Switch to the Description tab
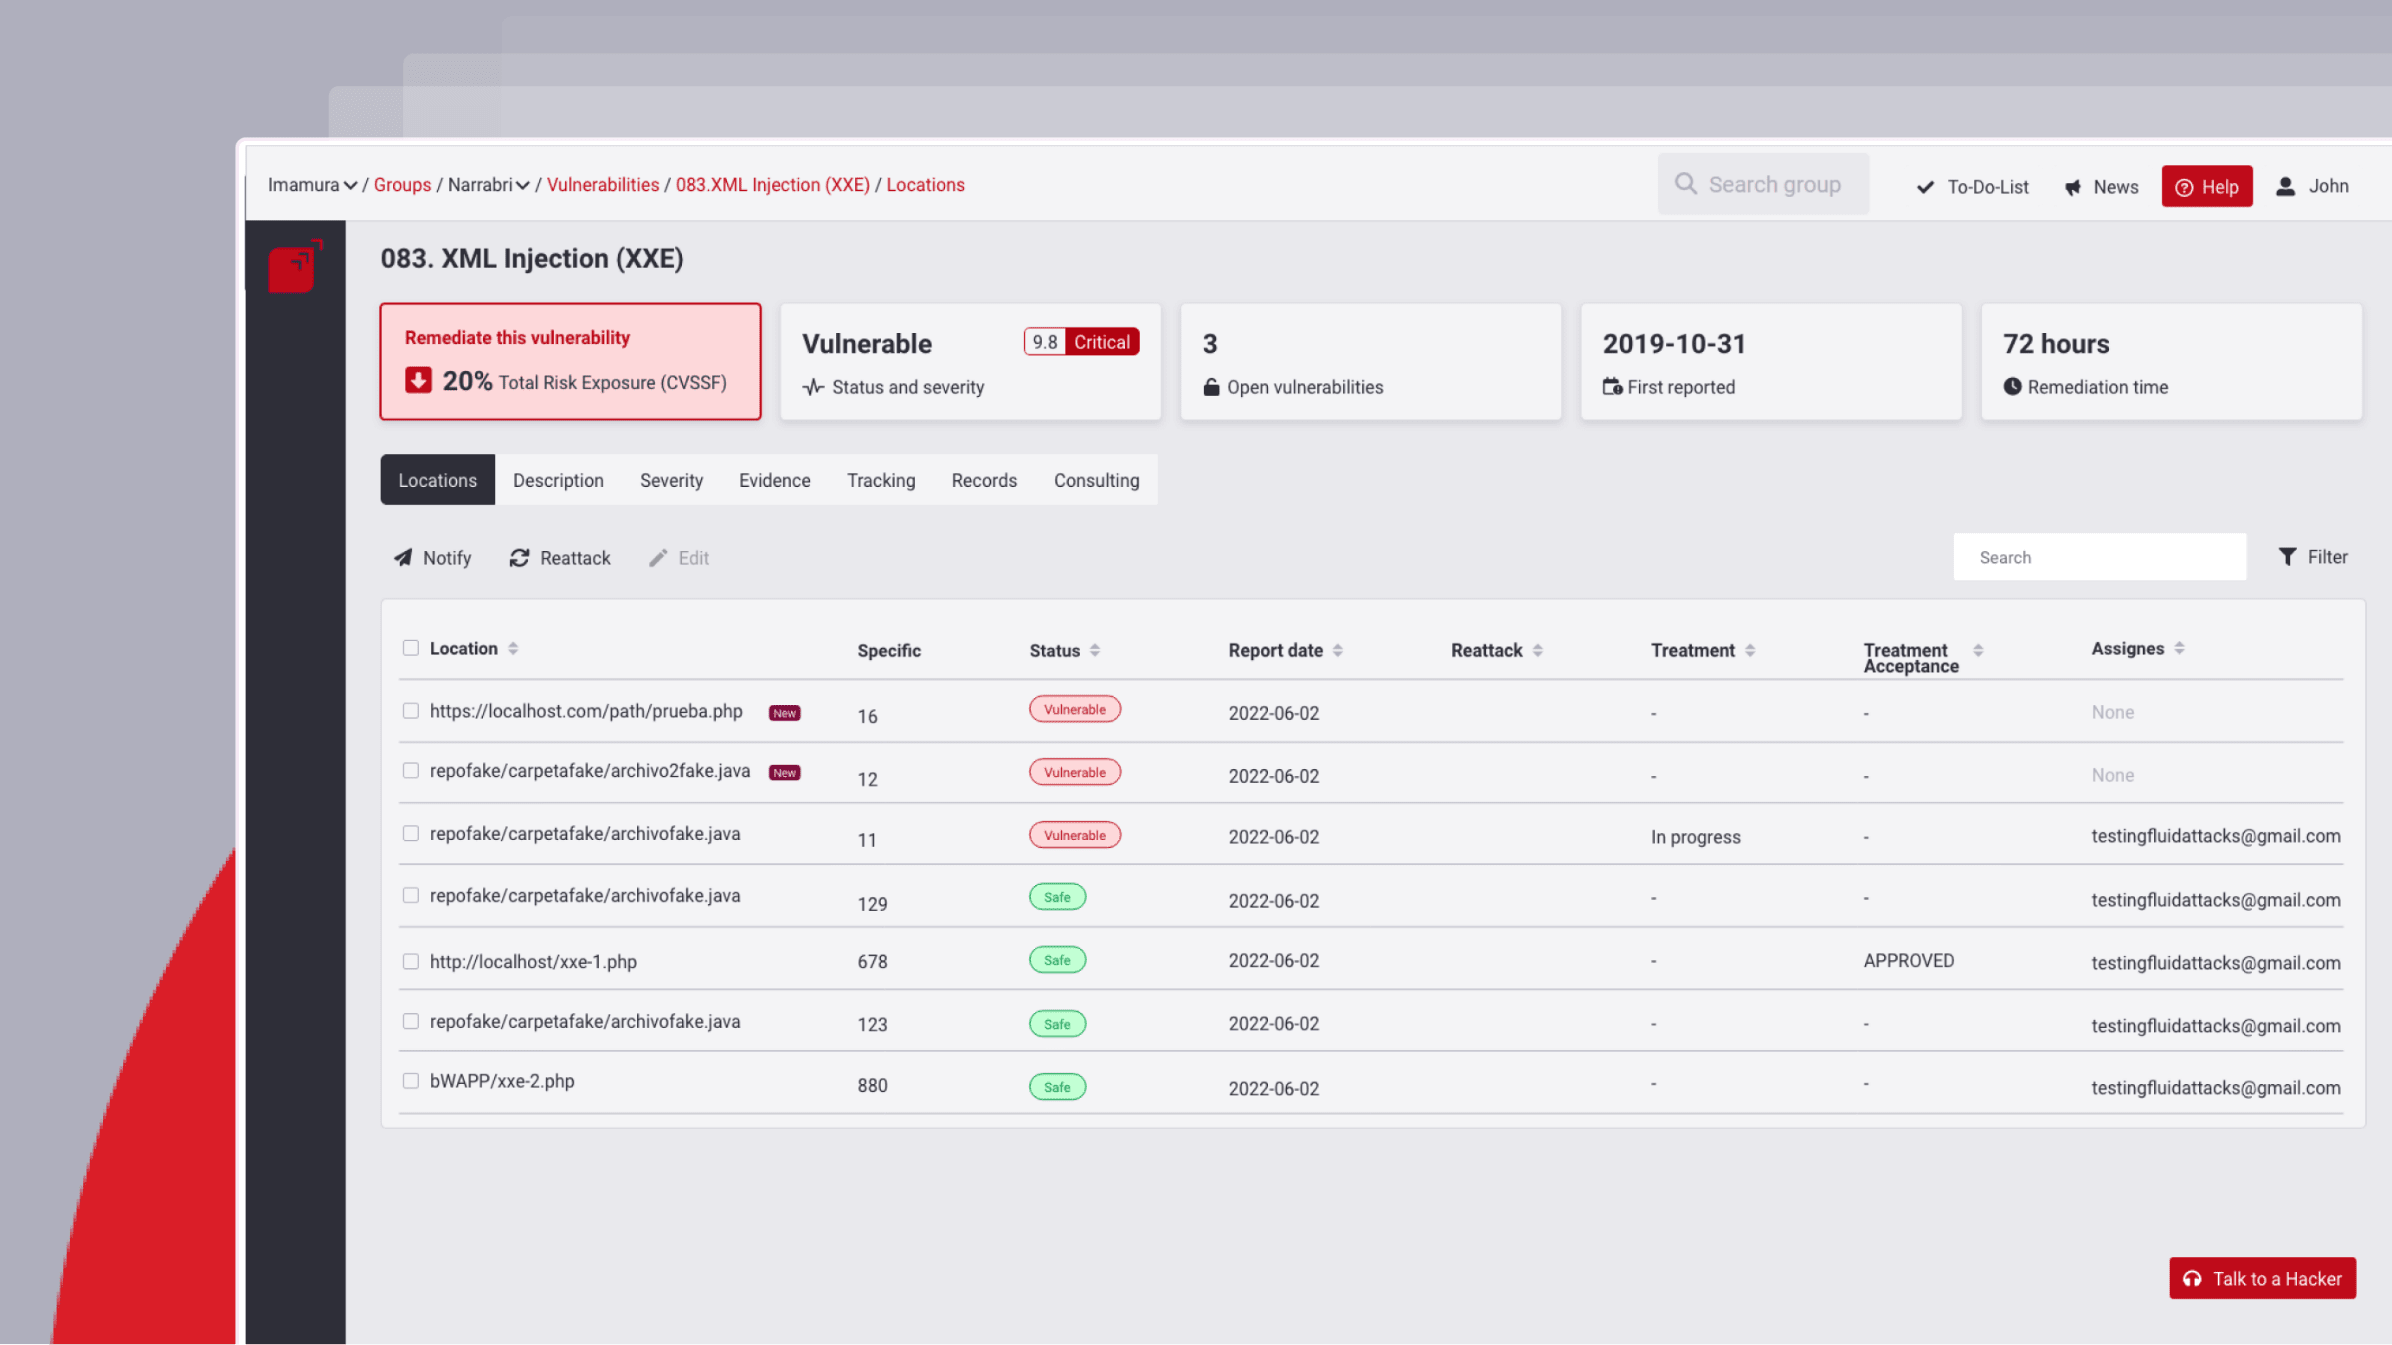The width and height of the screenshot is (2392, 1345). [558, 480]
